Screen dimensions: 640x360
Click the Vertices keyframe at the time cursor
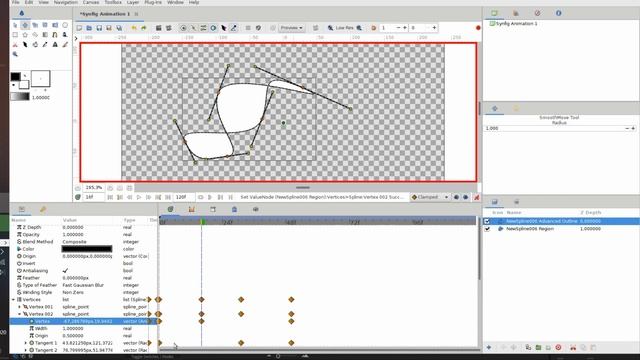click(201, 300)
